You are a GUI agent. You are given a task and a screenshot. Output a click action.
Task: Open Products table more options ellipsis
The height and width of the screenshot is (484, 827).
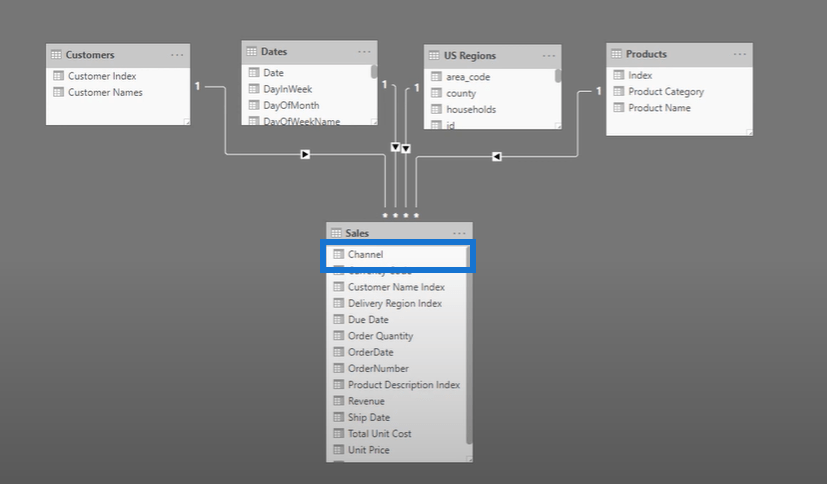coord(740,54)
